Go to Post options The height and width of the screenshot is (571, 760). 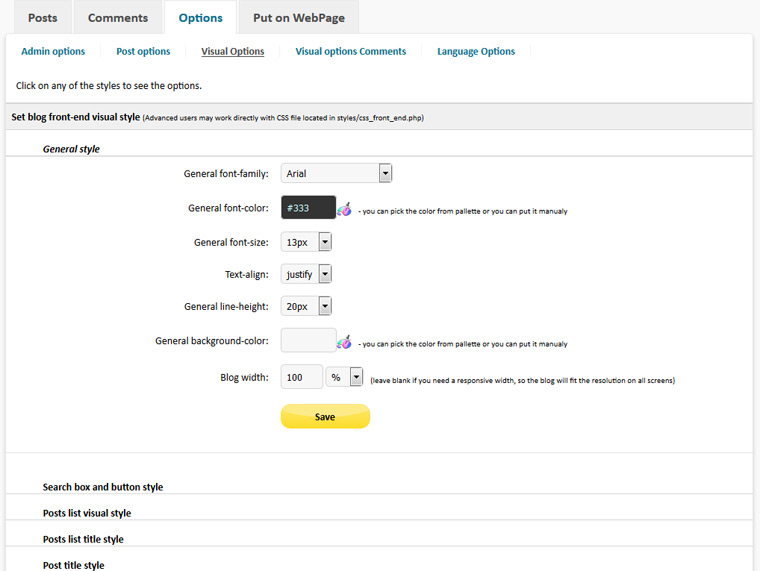pyautogui.click(x=143, y=51)
